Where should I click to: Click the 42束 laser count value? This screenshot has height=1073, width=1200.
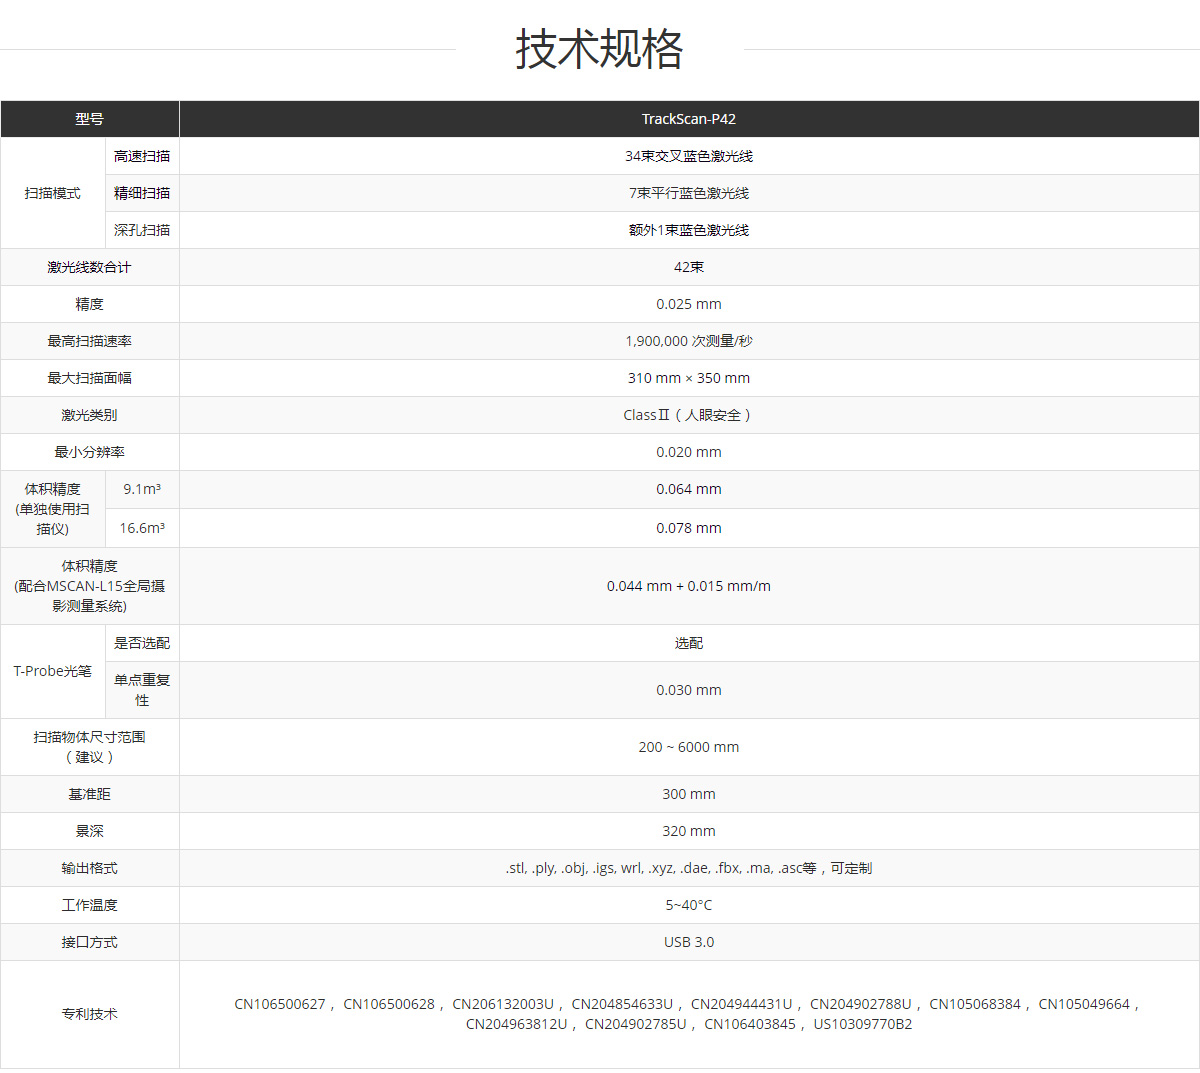pos(689,266)
